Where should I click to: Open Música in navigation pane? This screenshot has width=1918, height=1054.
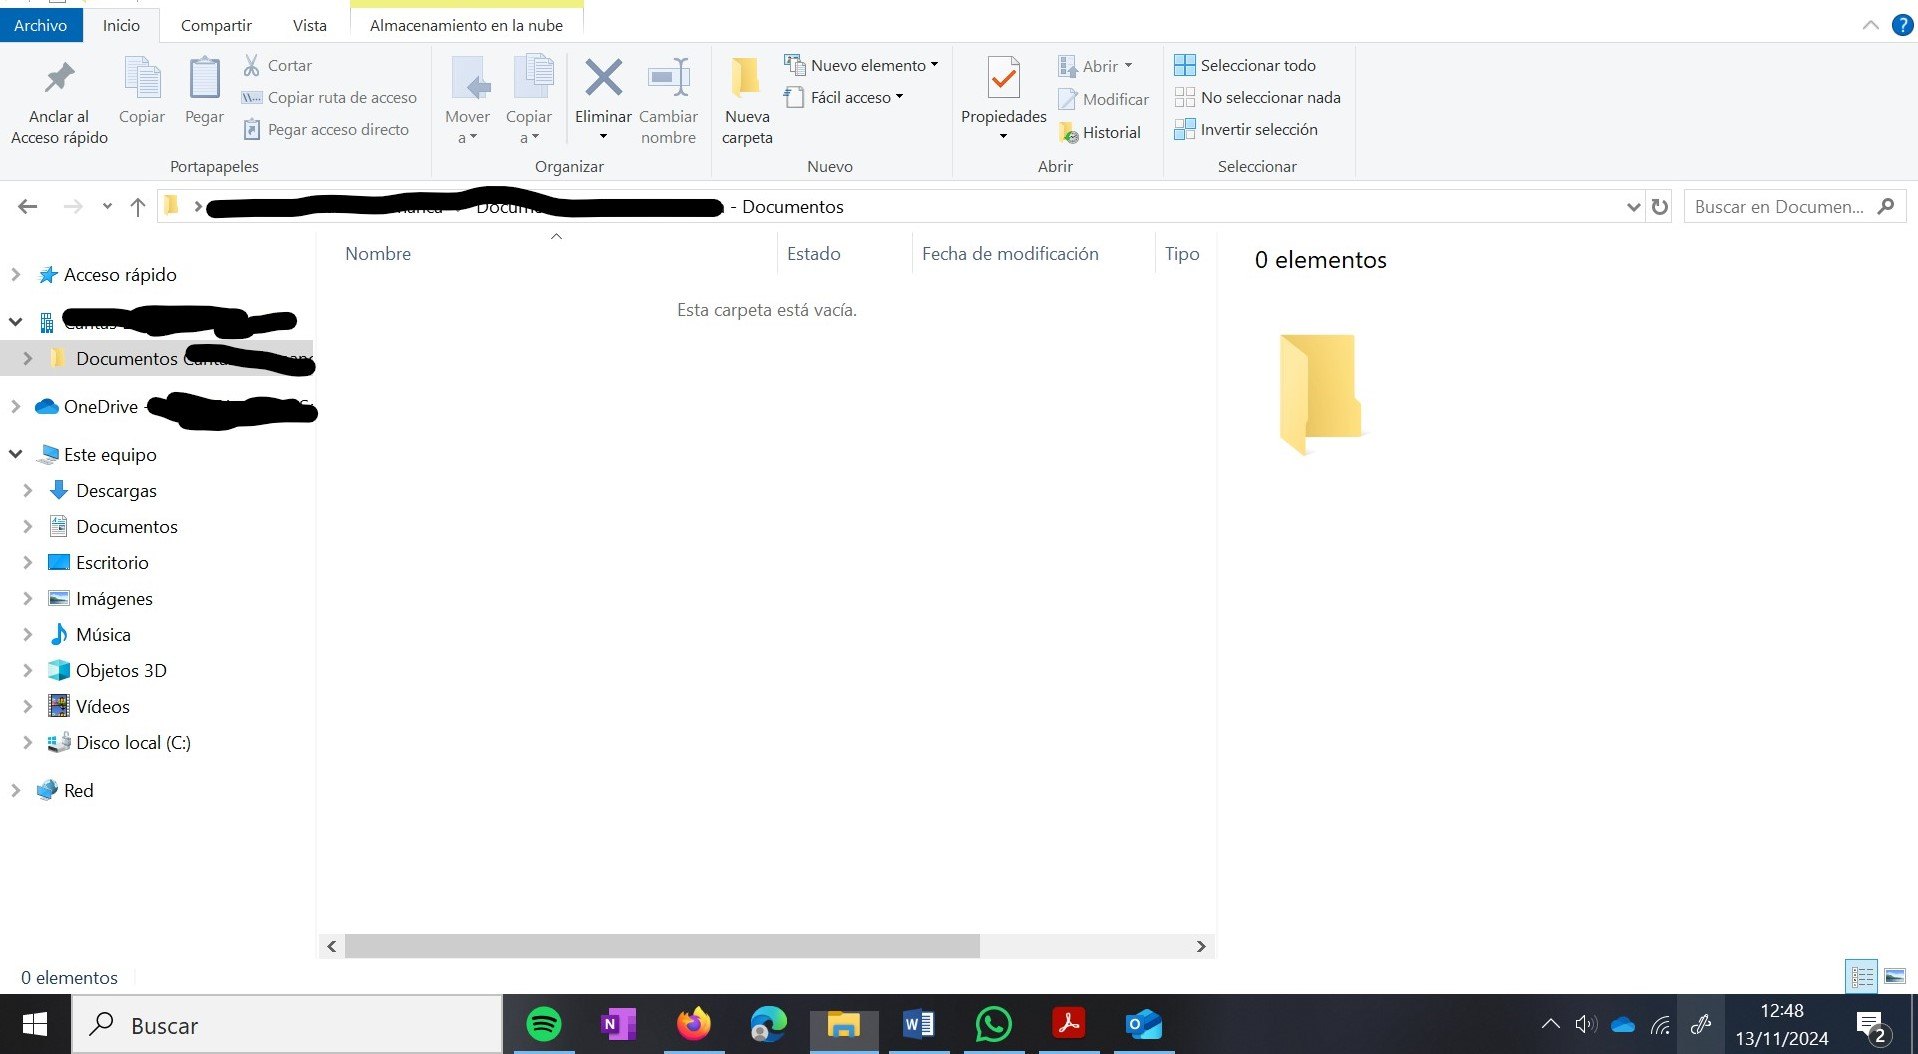click(x=103, y=635)
